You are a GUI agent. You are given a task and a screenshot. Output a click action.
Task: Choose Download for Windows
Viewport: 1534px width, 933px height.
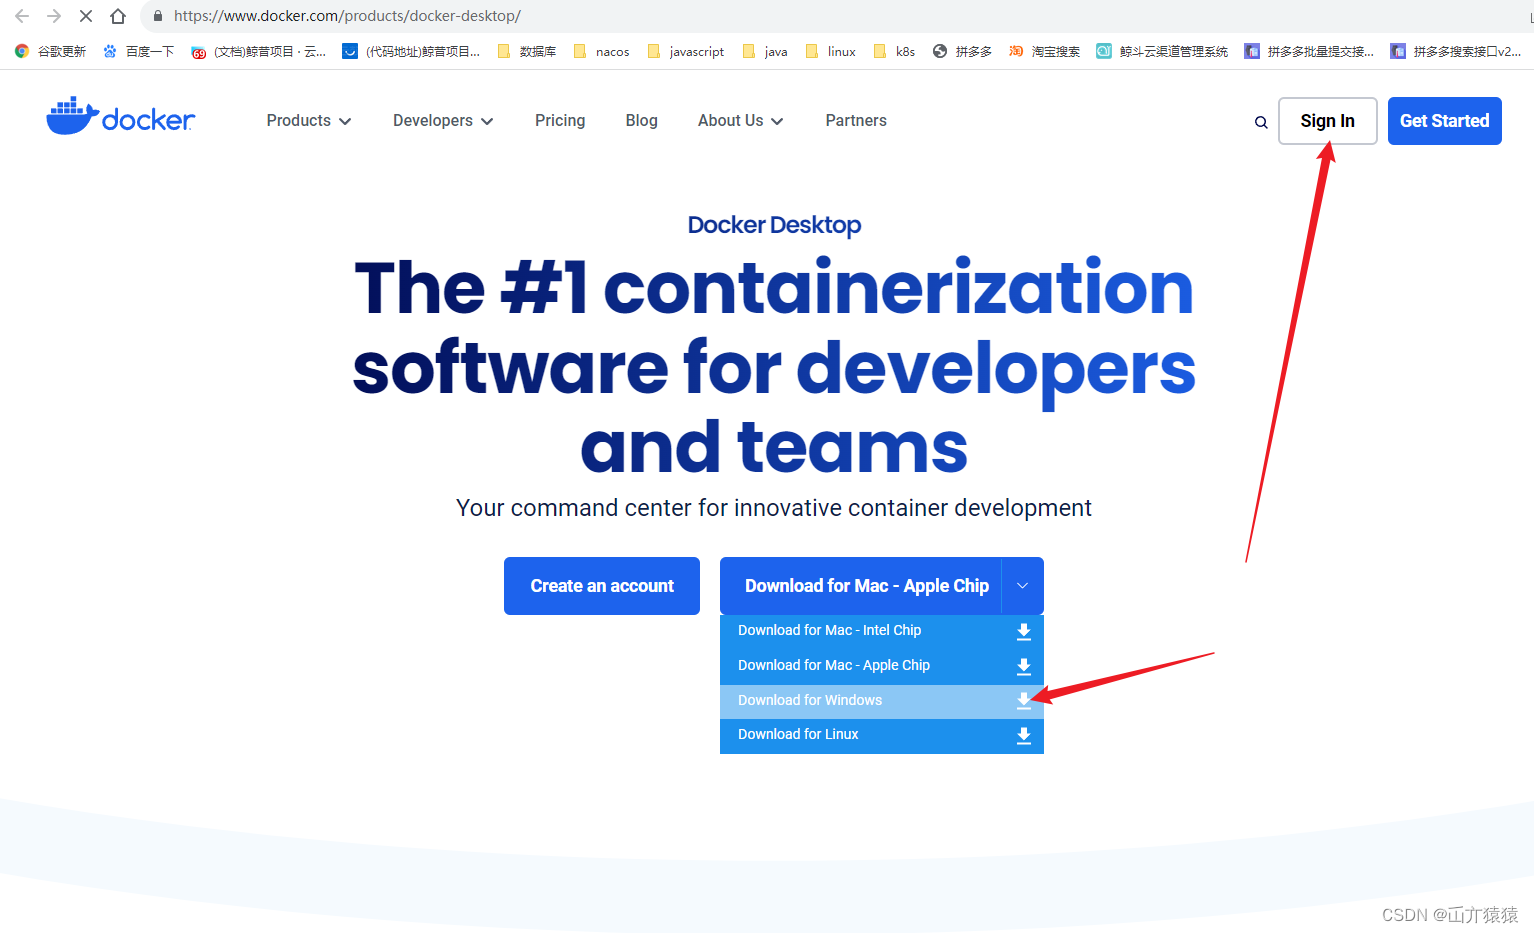882,701
